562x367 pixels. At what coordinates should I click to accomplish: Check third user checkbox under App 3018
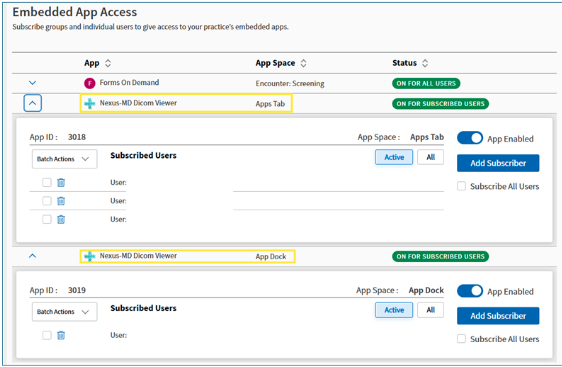(x=47, y=219)
